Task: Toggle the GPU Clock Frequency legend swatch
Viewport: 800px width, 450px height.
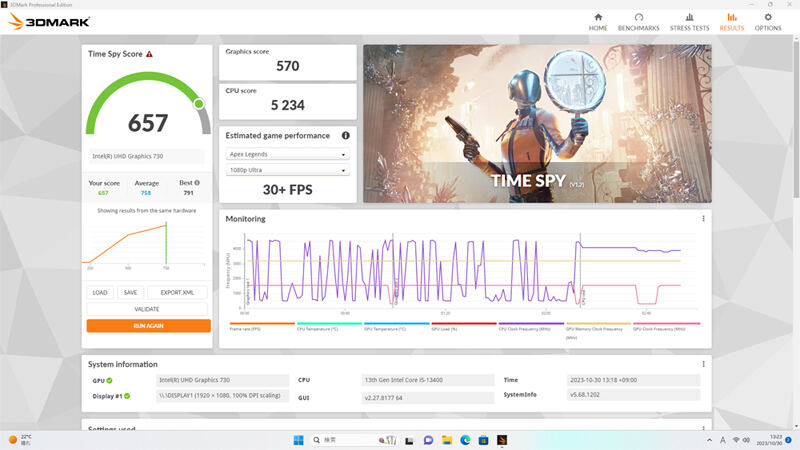Action: pos(666,323)
